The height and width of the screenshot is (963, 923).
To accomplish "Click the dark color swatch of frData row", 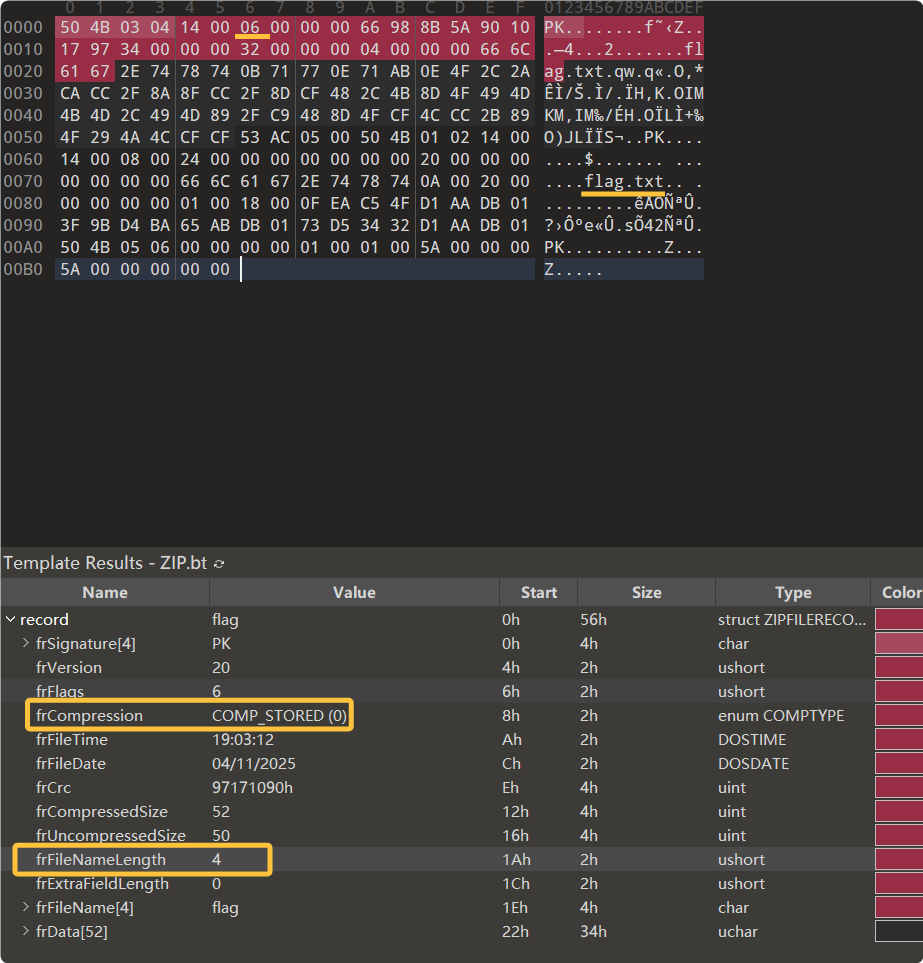I will 898,932.
